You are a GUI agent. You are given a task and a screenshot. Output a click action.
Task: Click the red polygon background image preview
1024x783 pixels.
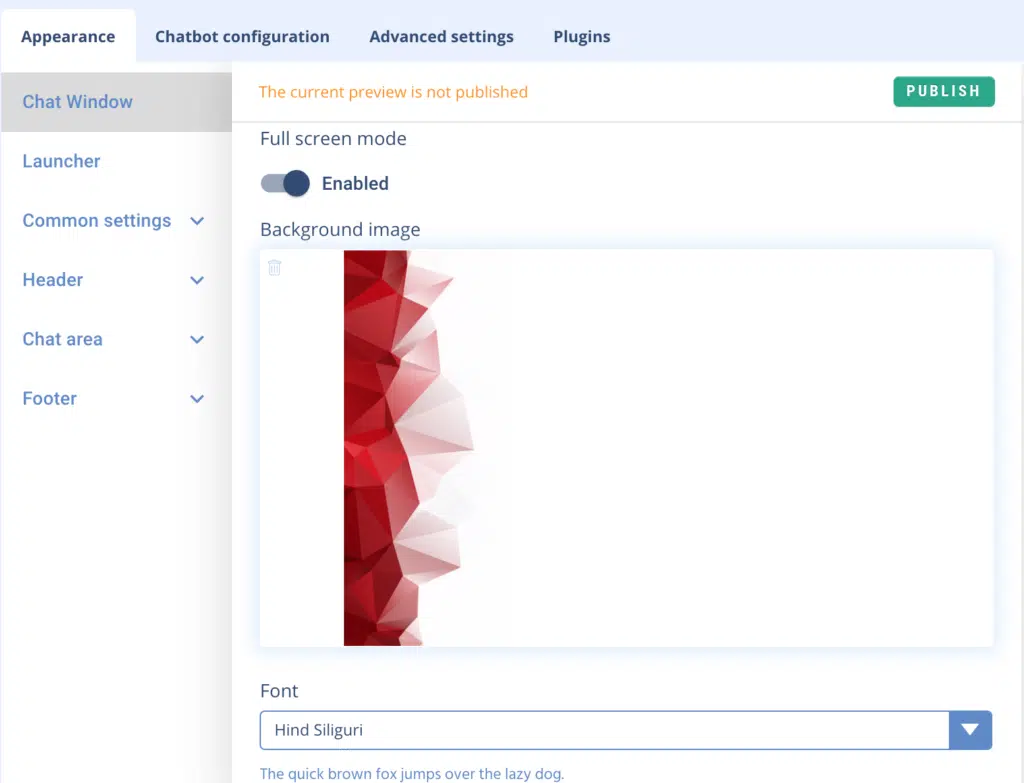pos(400,448)
